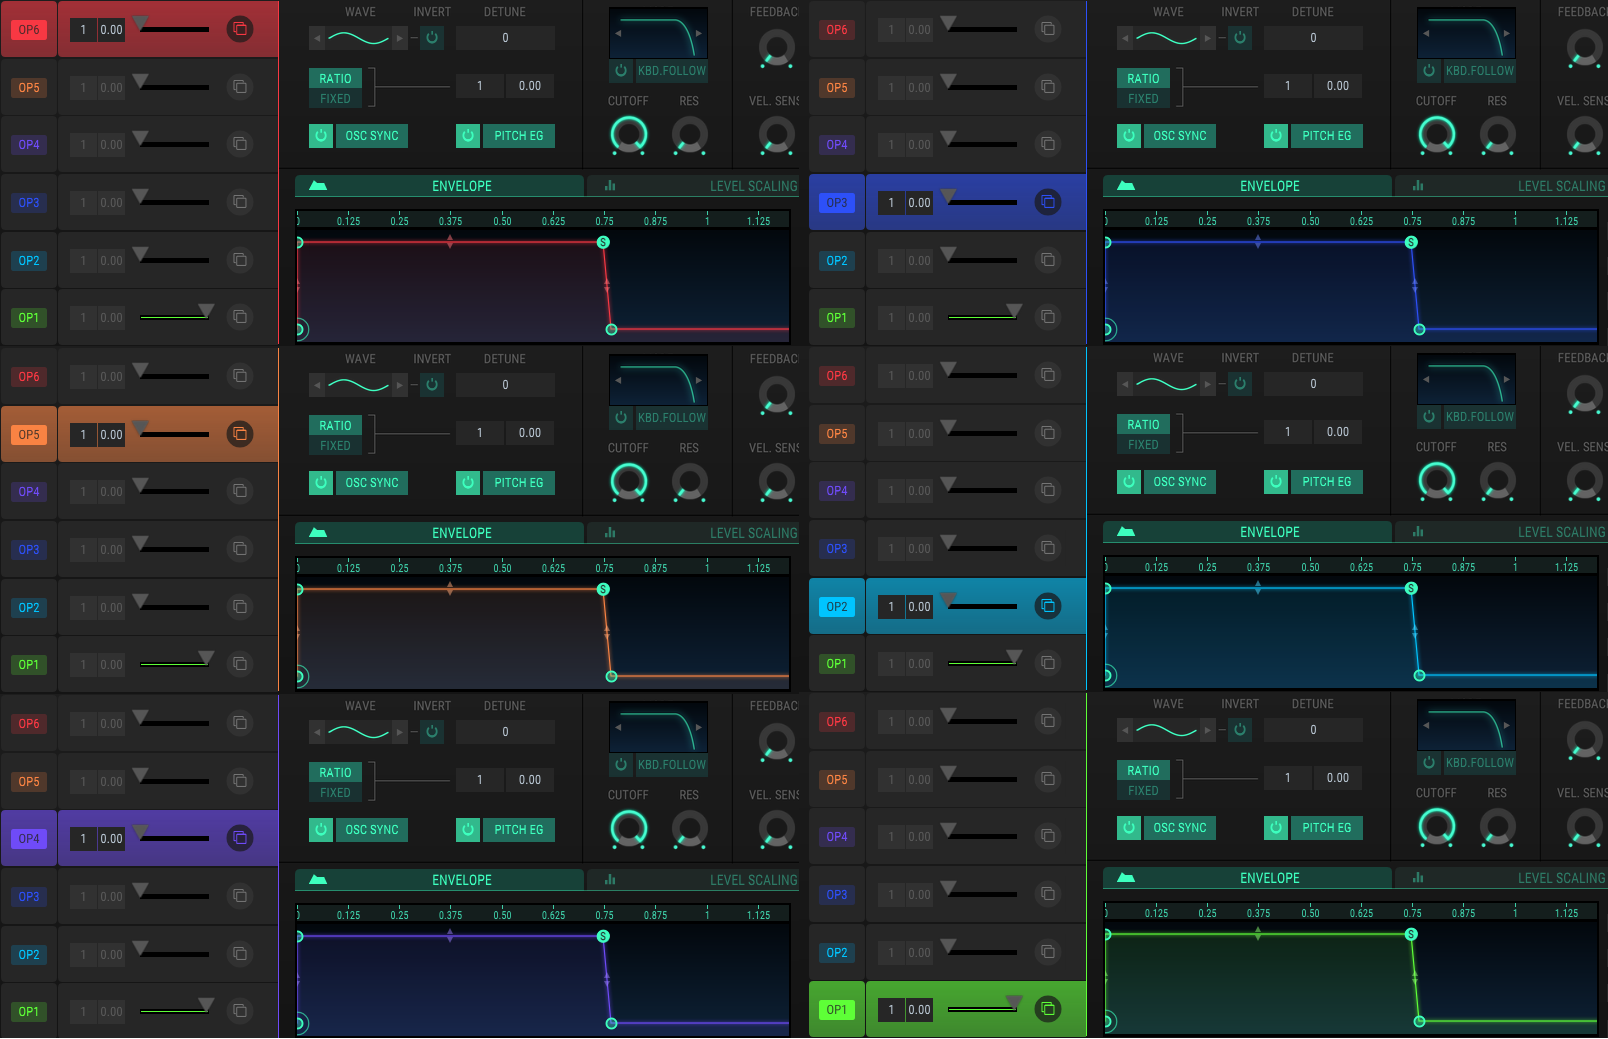
Task: Click FIXED button above the orange envelope
Action: [335, 446]
